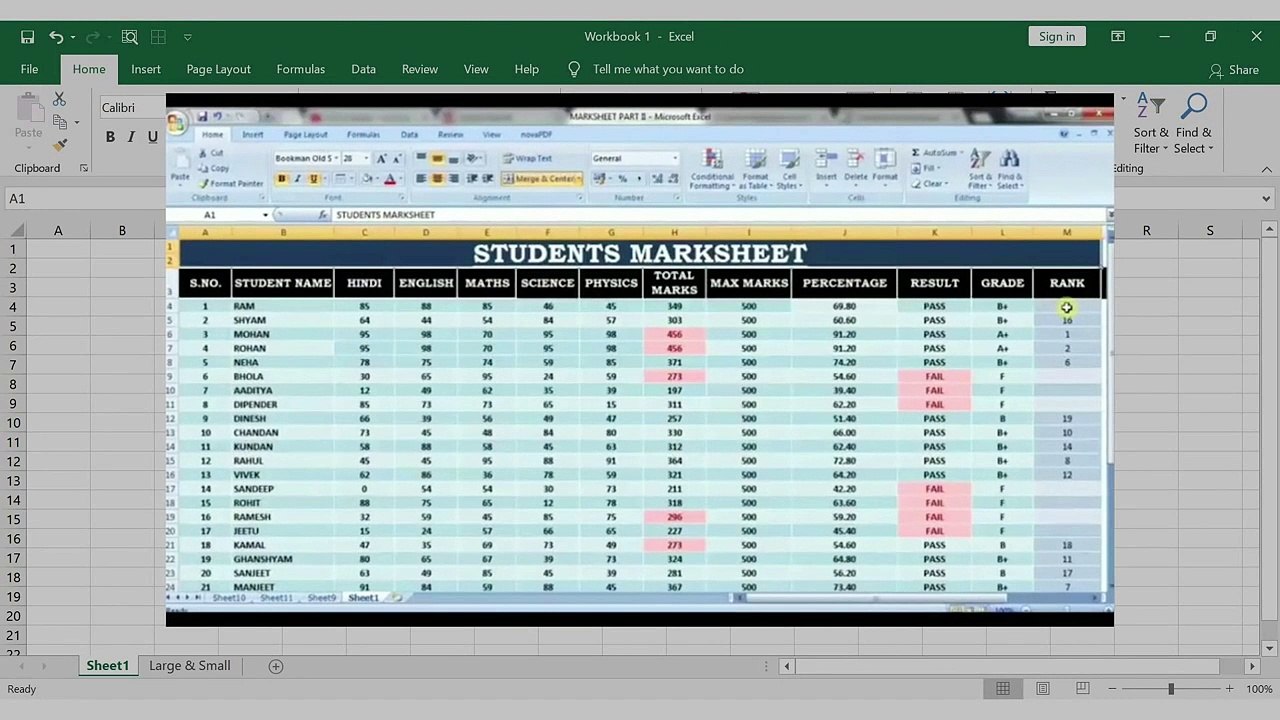Screen dimensions: 1280x720
Task: Open the File tab
Action: coord(29,69)
